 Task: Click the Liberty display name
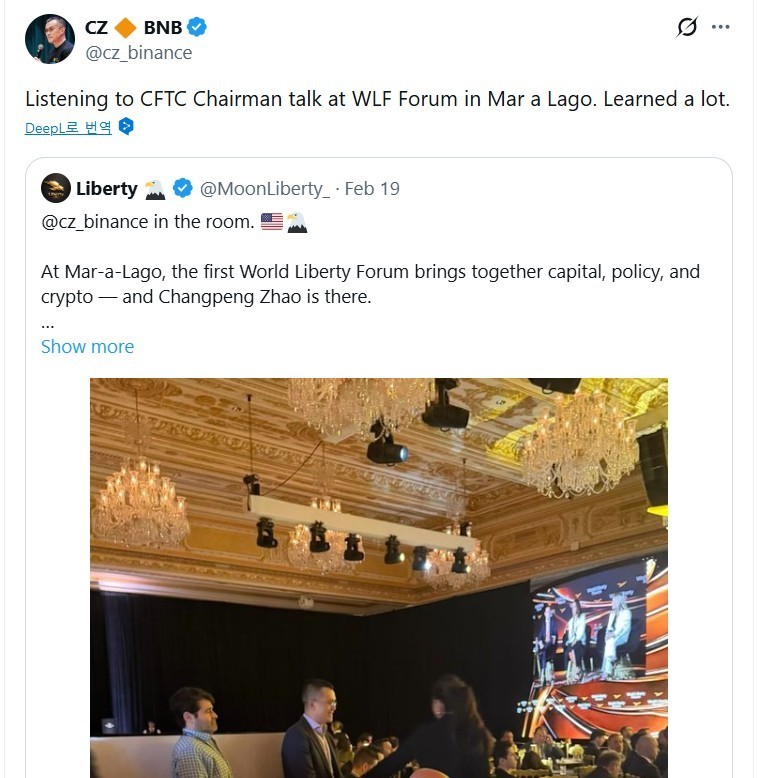(x=107, y=188)
